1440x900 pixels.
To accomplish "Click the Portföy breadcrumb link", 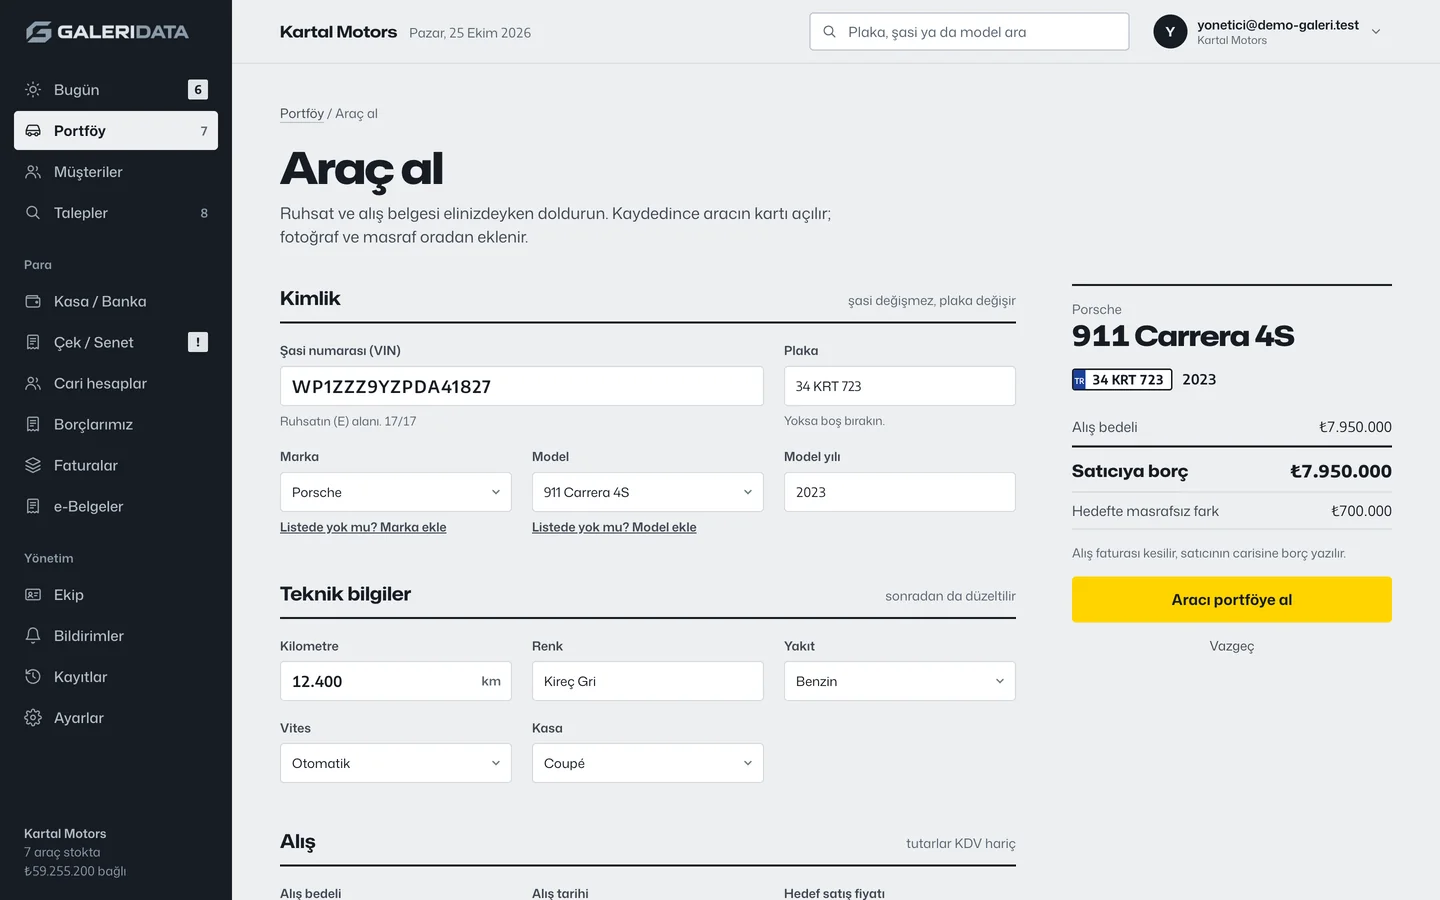I will click(302, 114).
